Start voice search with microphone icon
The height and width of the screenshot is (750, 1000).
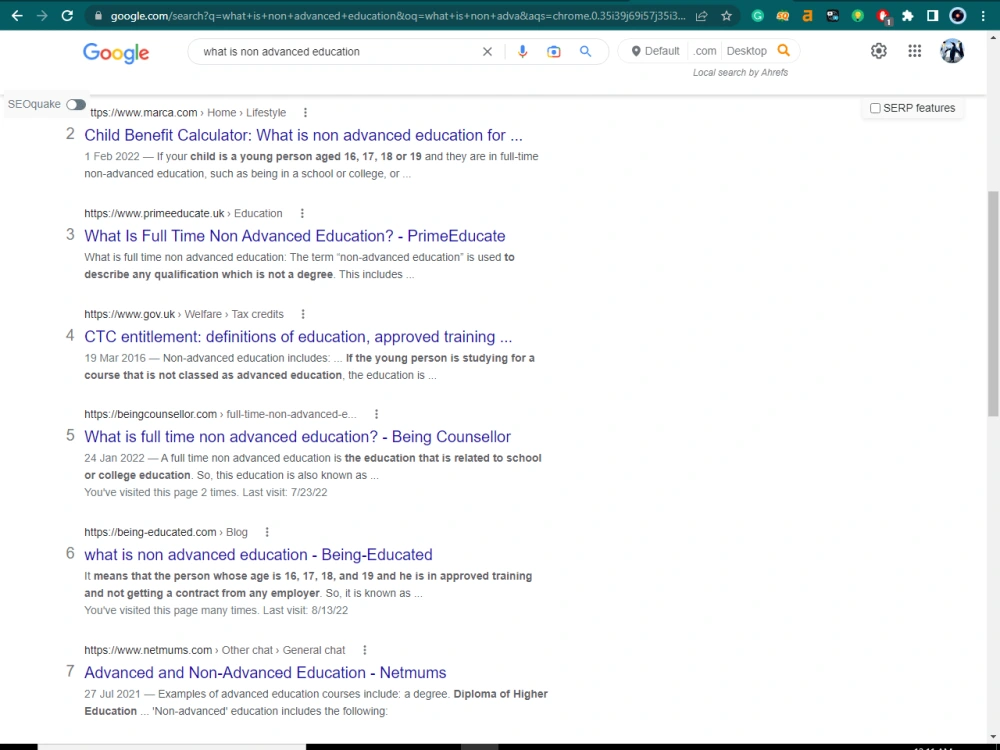click(x=522, y=52)
